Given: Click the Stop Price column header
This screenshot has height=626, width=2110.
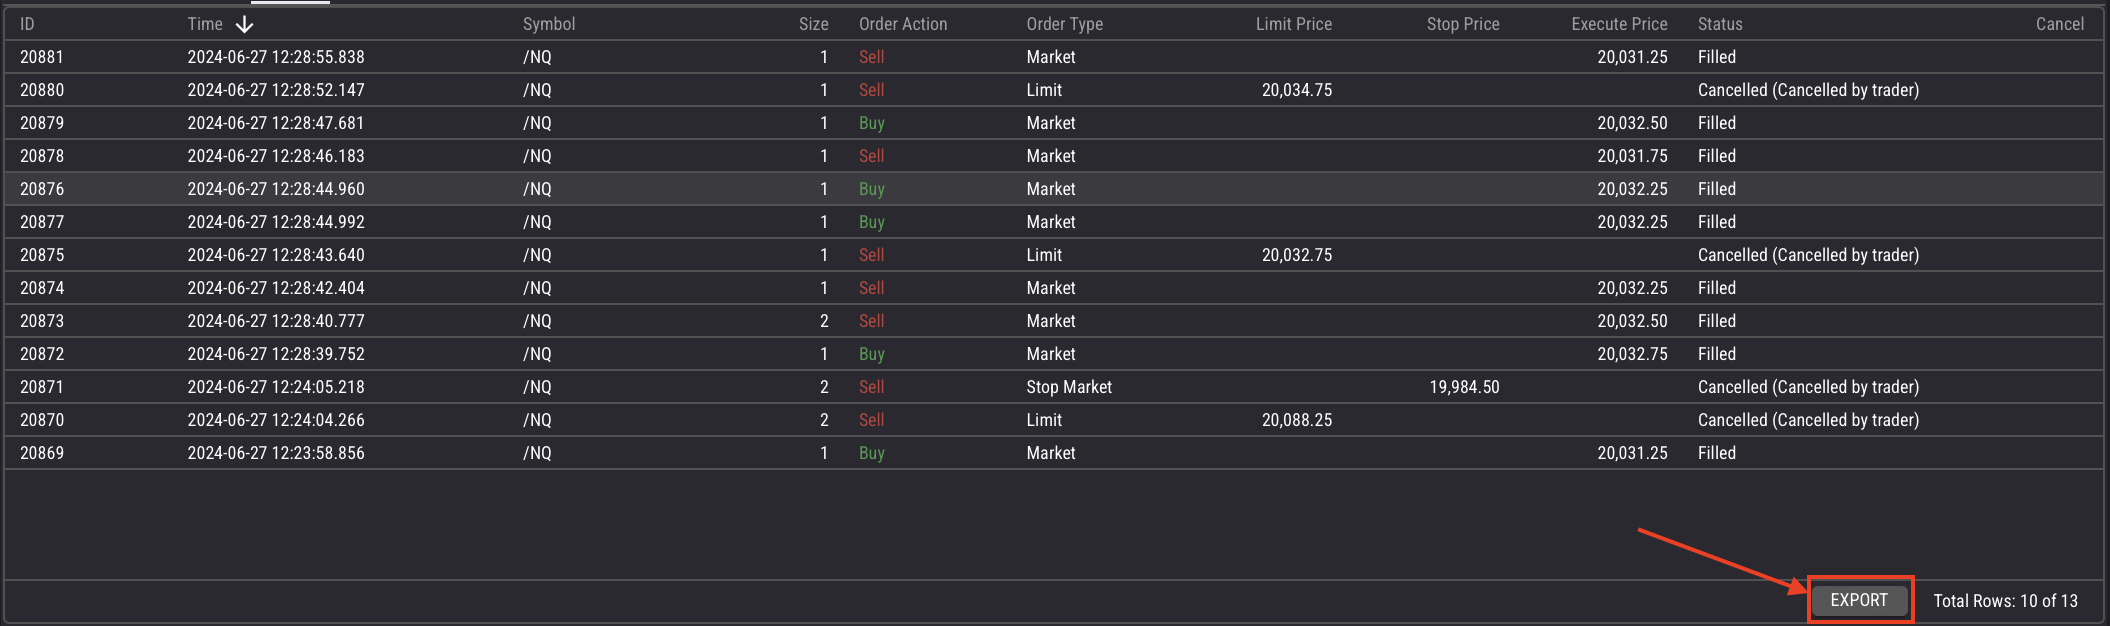Looking at the screenshot, I should click(x=1462, y=24).
